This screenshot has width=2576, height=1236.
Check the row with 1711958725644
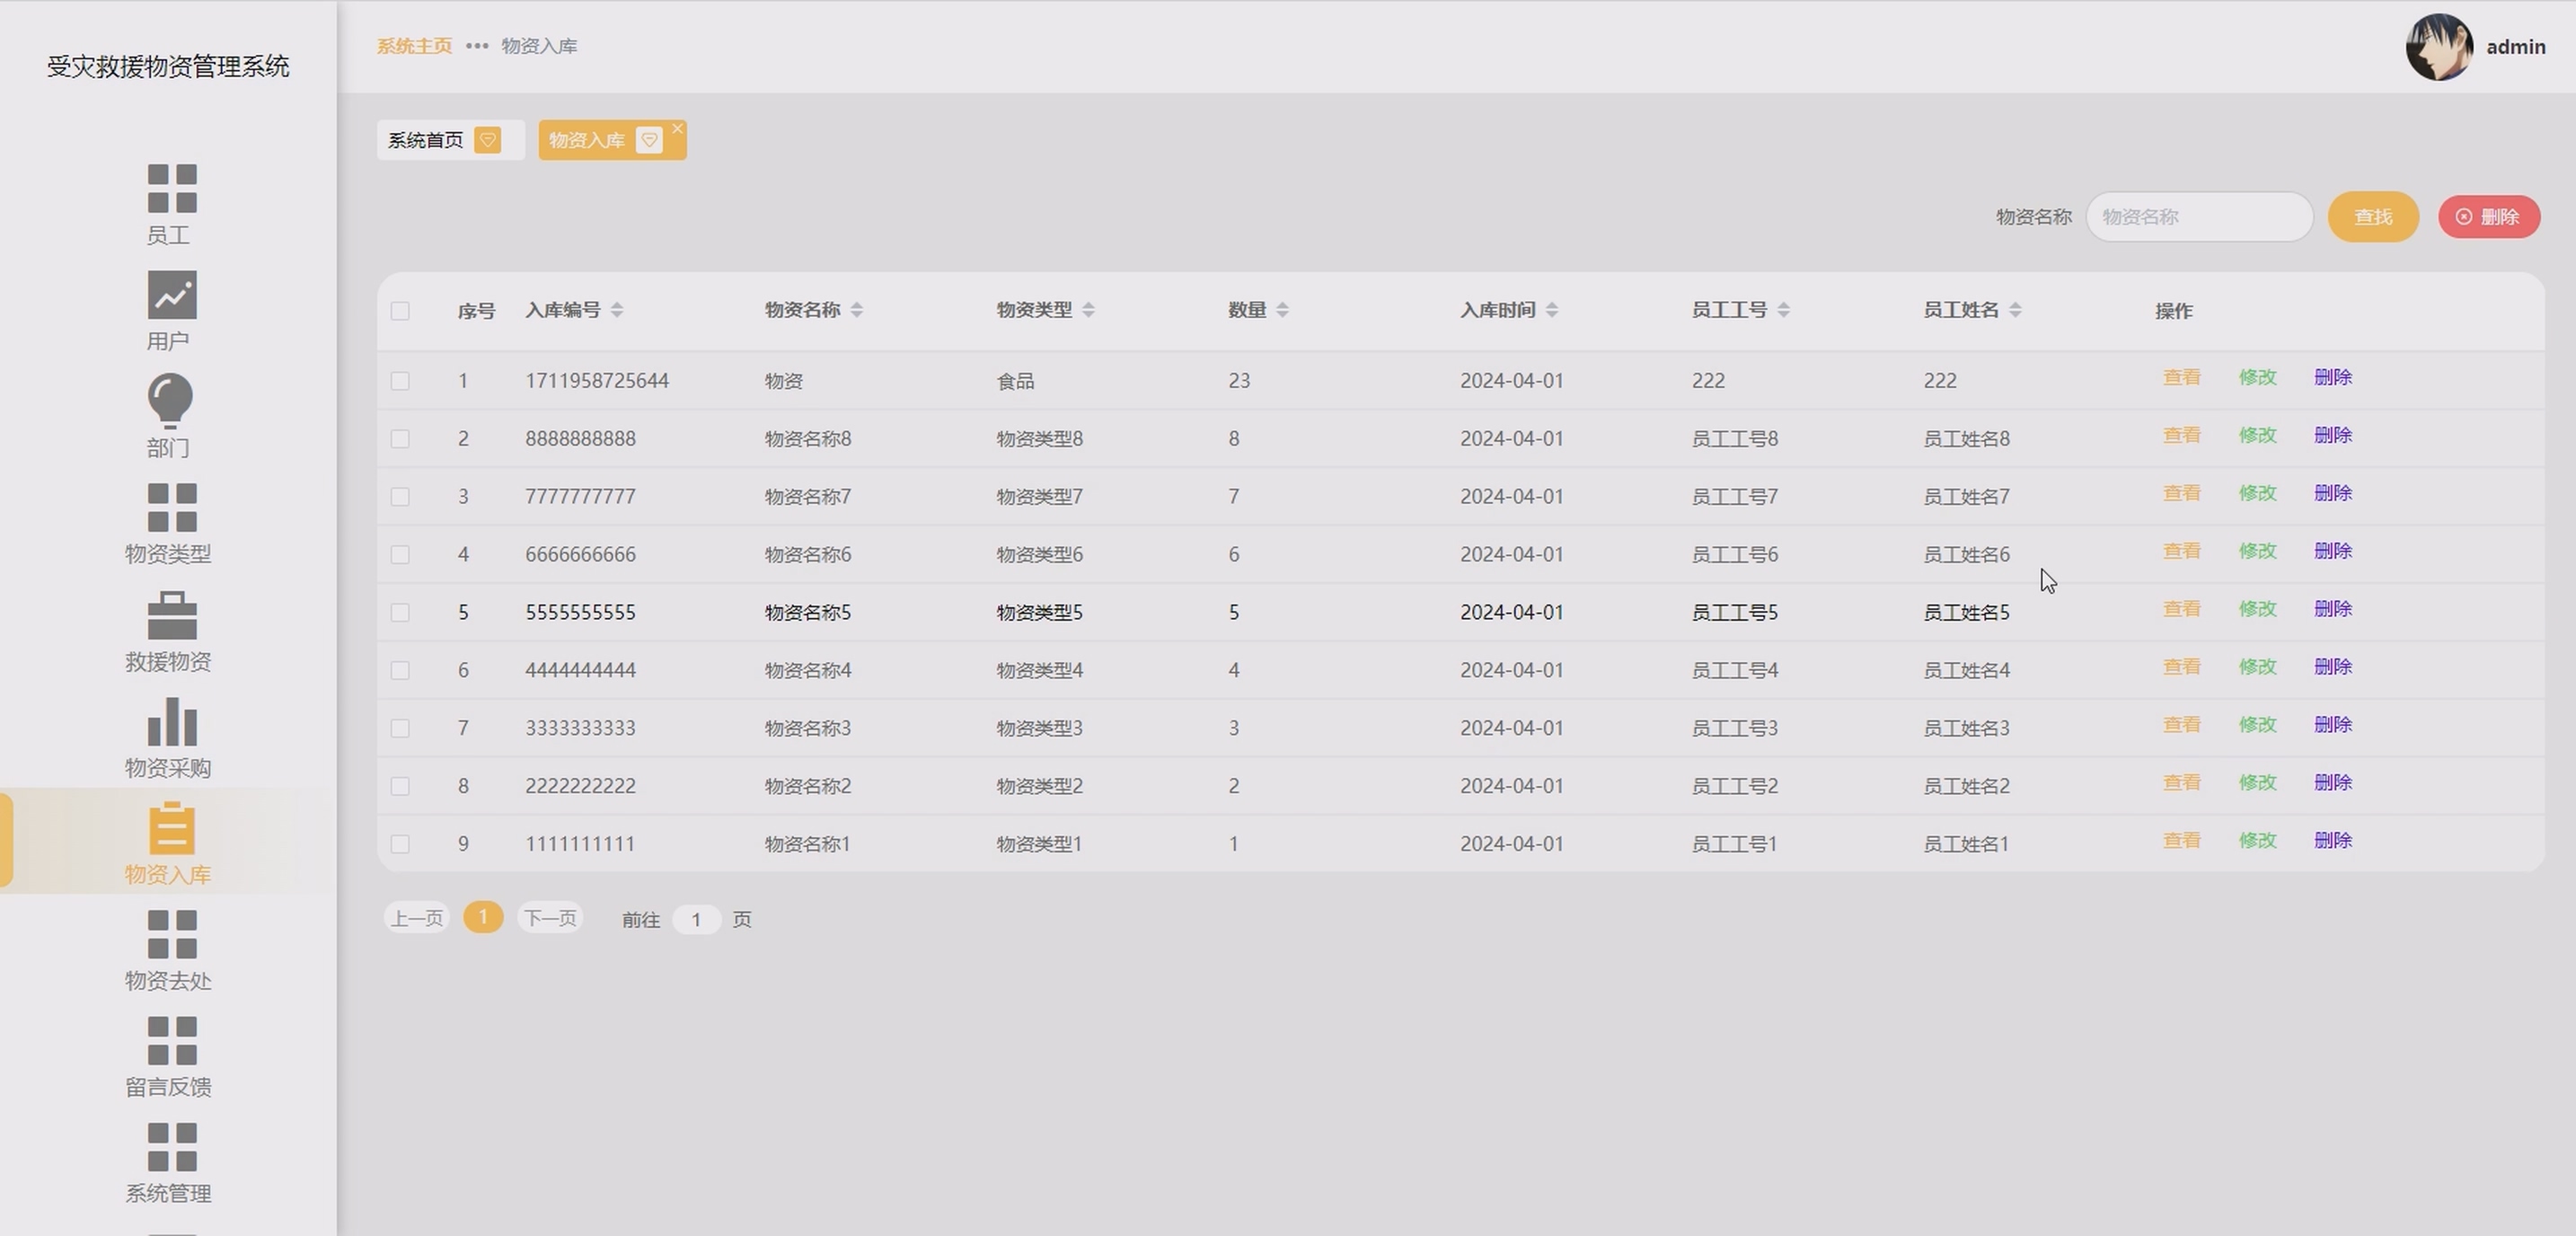[x=400, y=381]
